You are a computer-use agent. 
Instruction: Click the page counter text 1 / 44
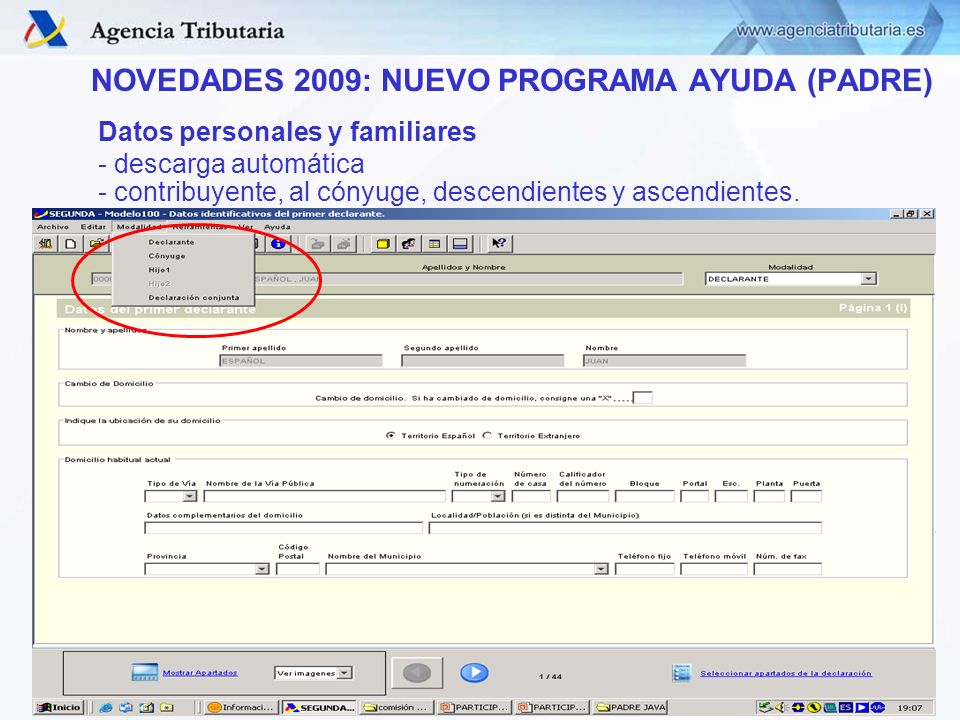[x=550, y=677]
